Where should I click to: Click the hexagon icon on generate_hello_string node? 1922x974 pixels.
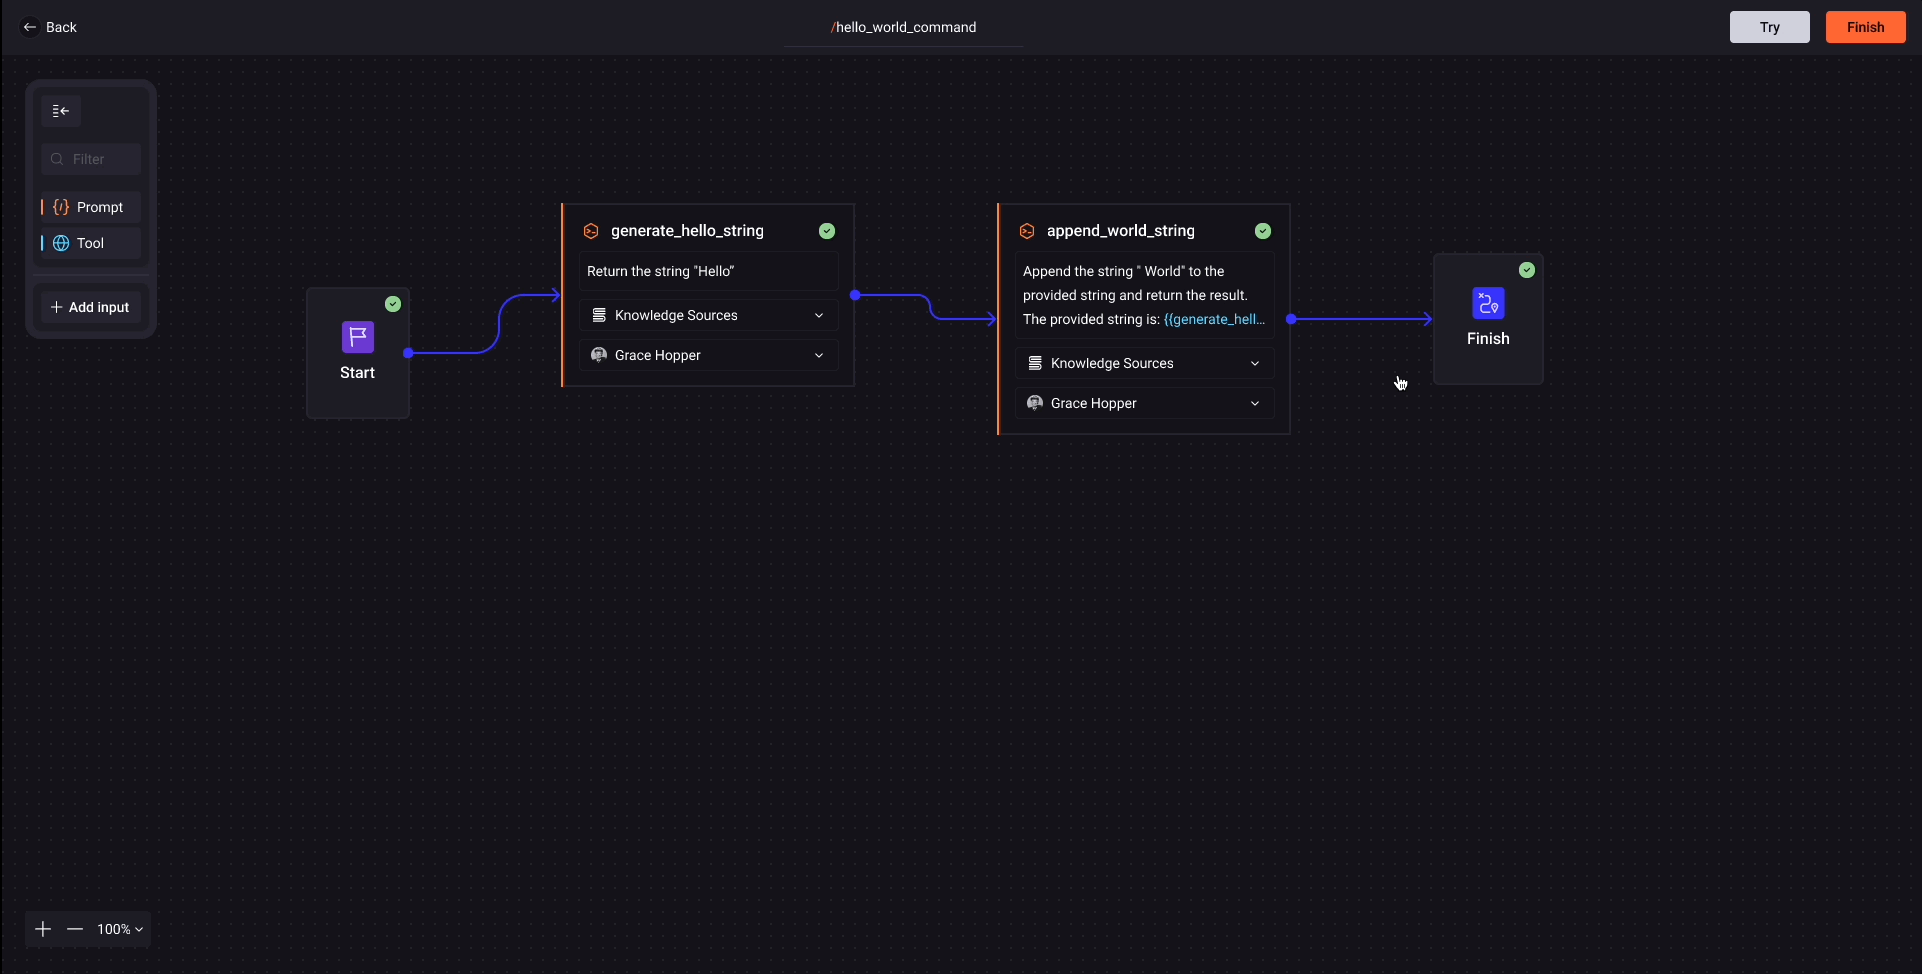click(591, 231)
